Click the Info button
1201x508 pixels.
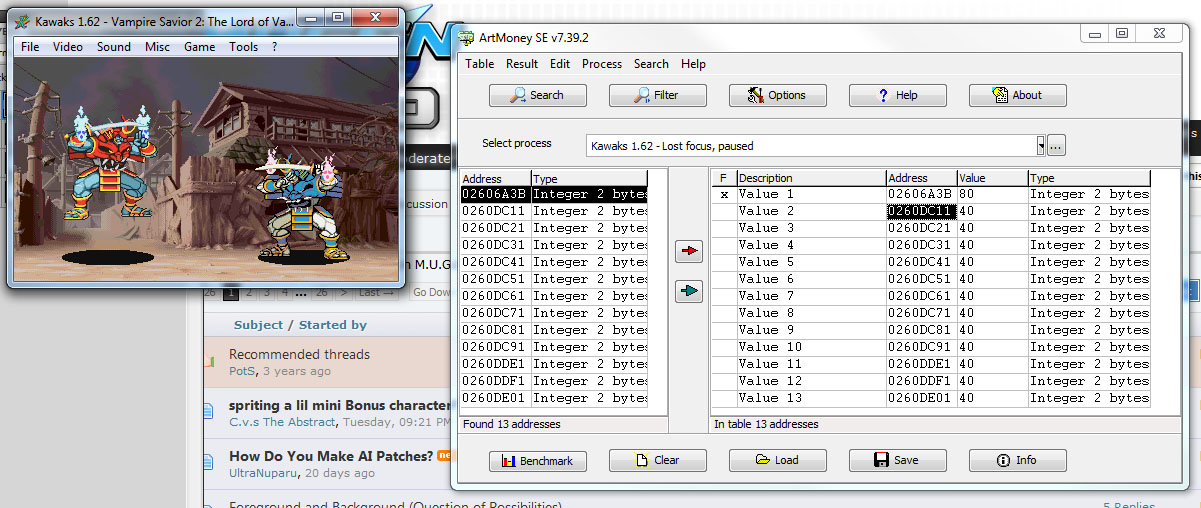[1018, 461]
